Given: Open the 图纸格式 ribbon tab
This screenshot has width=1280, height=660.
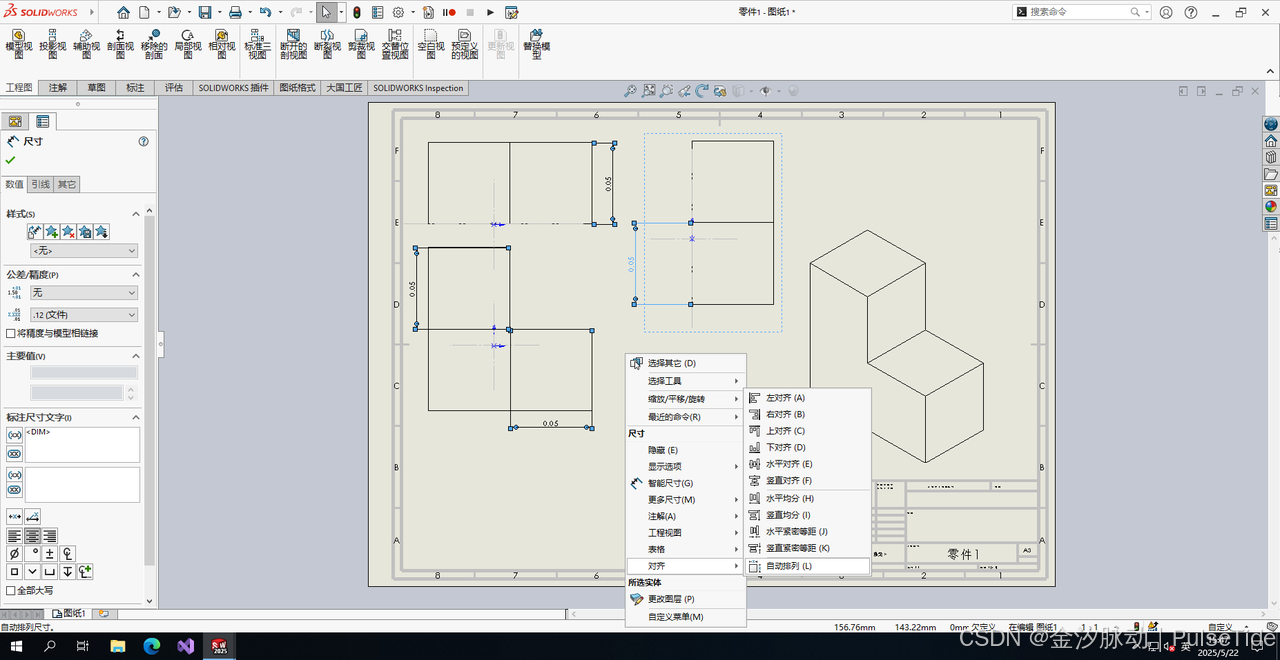Looking at the screenshot, I should point(297,88).
